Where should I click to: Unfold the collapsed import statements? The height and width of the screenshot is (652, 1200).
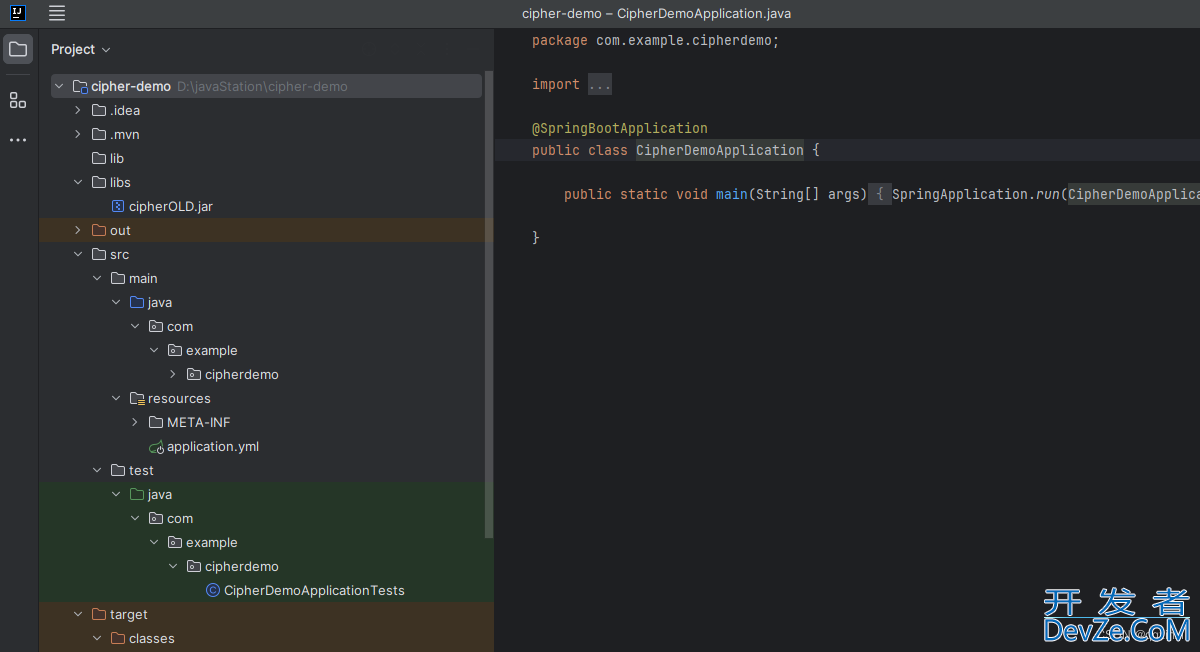[599, 85]
